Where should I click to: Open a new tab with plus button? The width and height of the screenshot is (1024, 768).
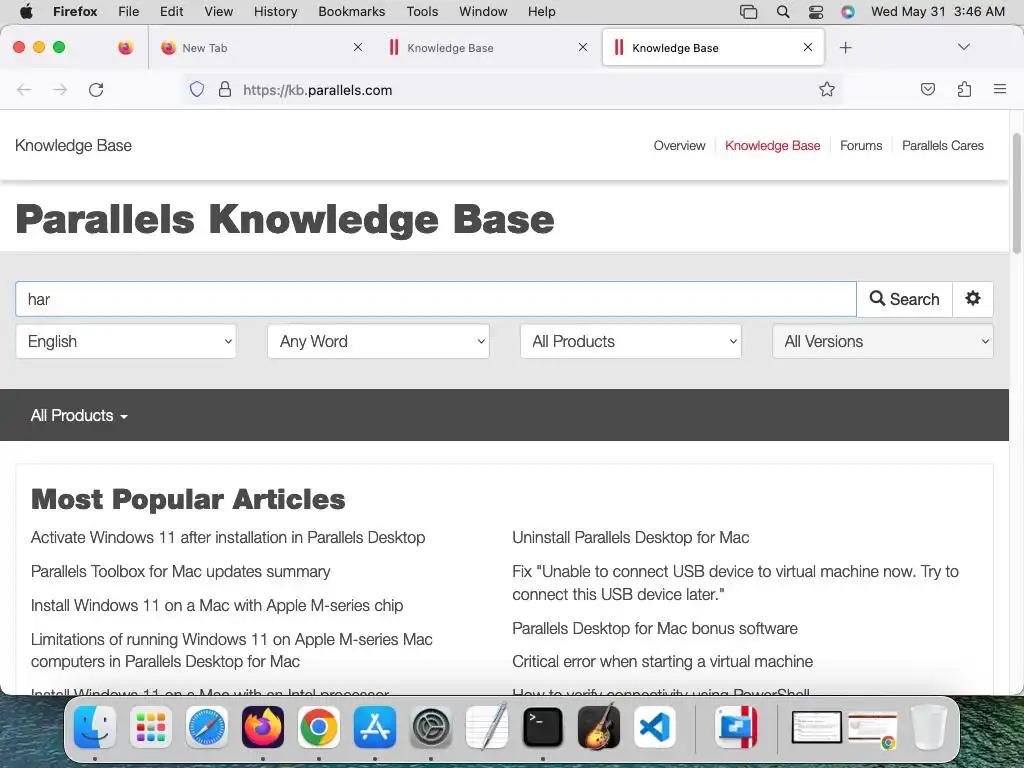point(845,47)
